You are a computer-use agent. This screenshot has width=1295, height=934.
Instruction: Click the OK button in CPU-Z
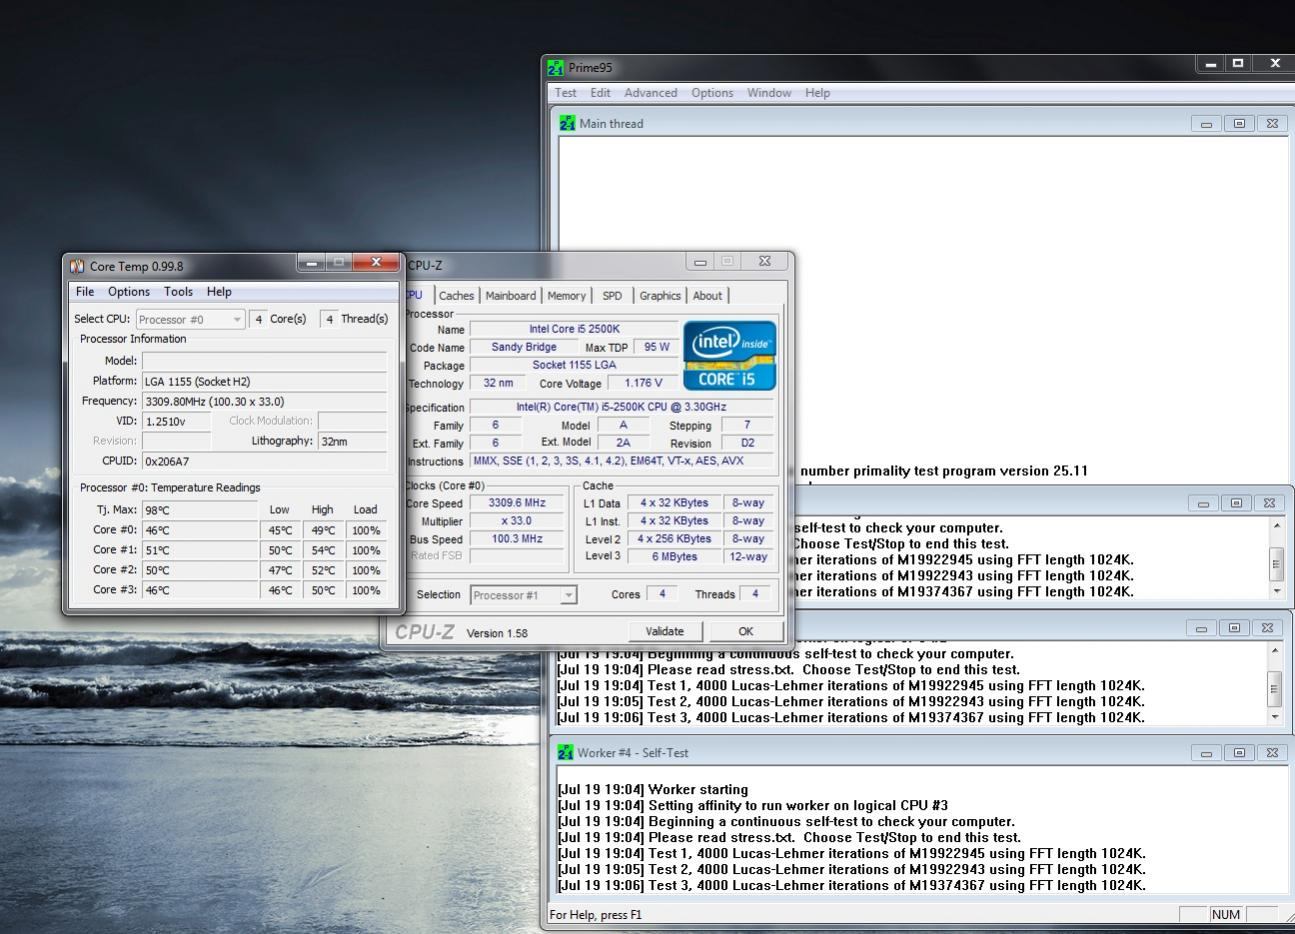(x=746, y=631)
